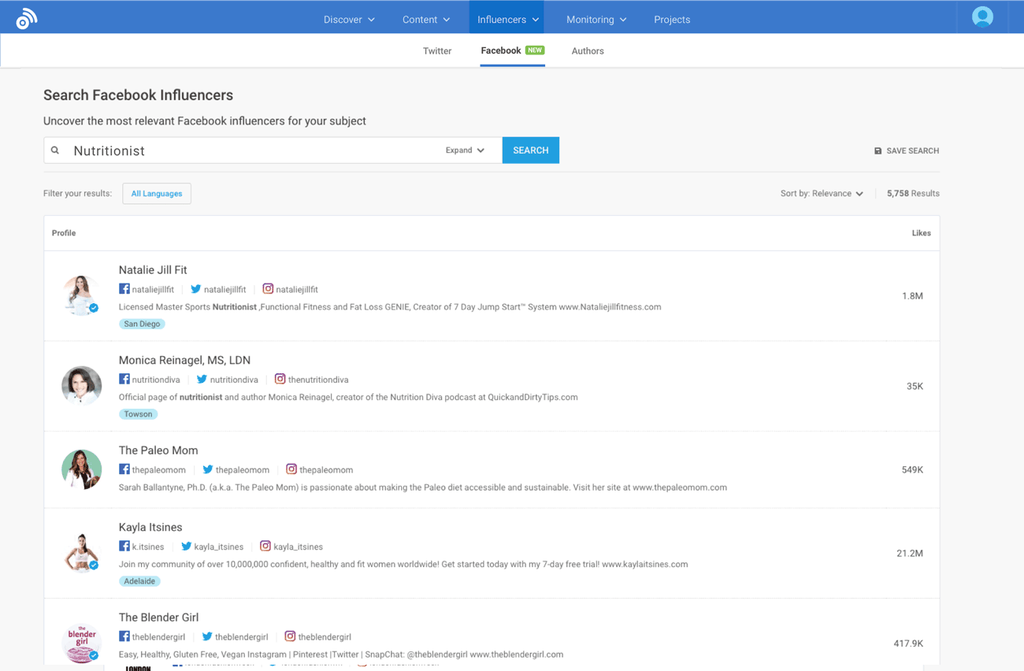The width and height of the screenshot is (1024, 671).
Task: Open the nutritiondiva Twitter handle link
Action: (x=234, y=380)
